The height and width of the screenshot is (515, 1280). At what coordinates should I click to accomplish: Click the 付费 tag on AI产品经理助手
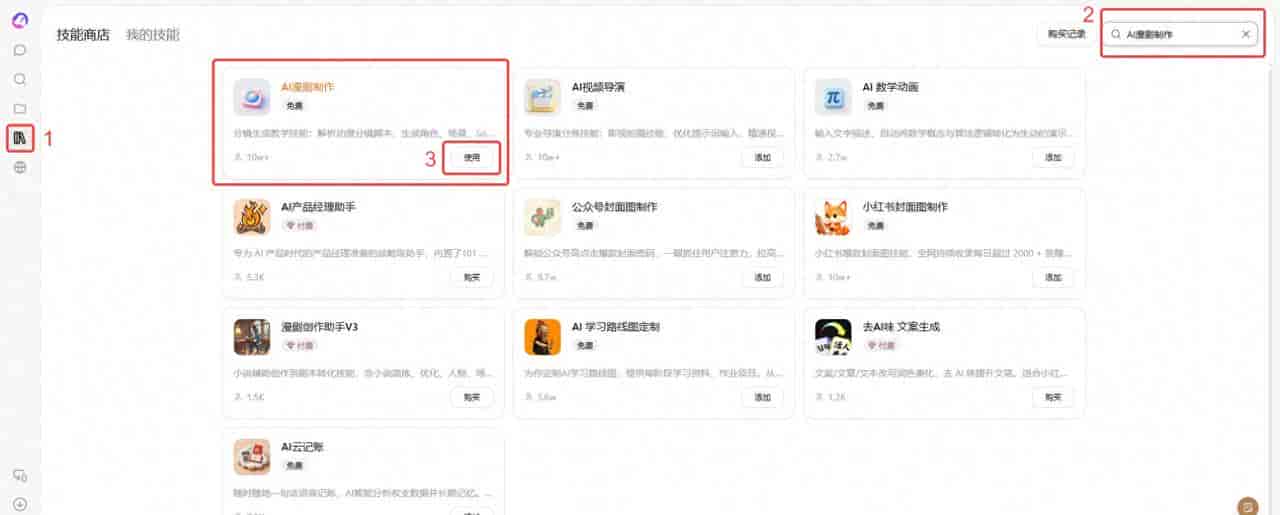298,226
